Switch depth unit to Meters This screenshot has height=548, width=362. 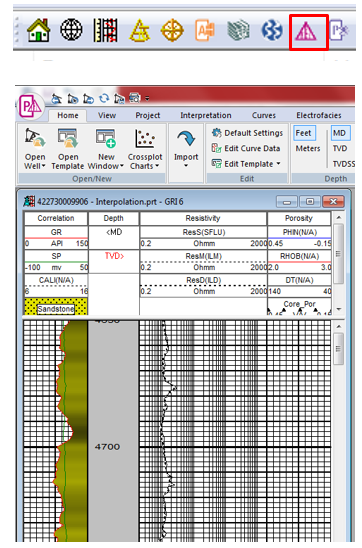[308, 149]
